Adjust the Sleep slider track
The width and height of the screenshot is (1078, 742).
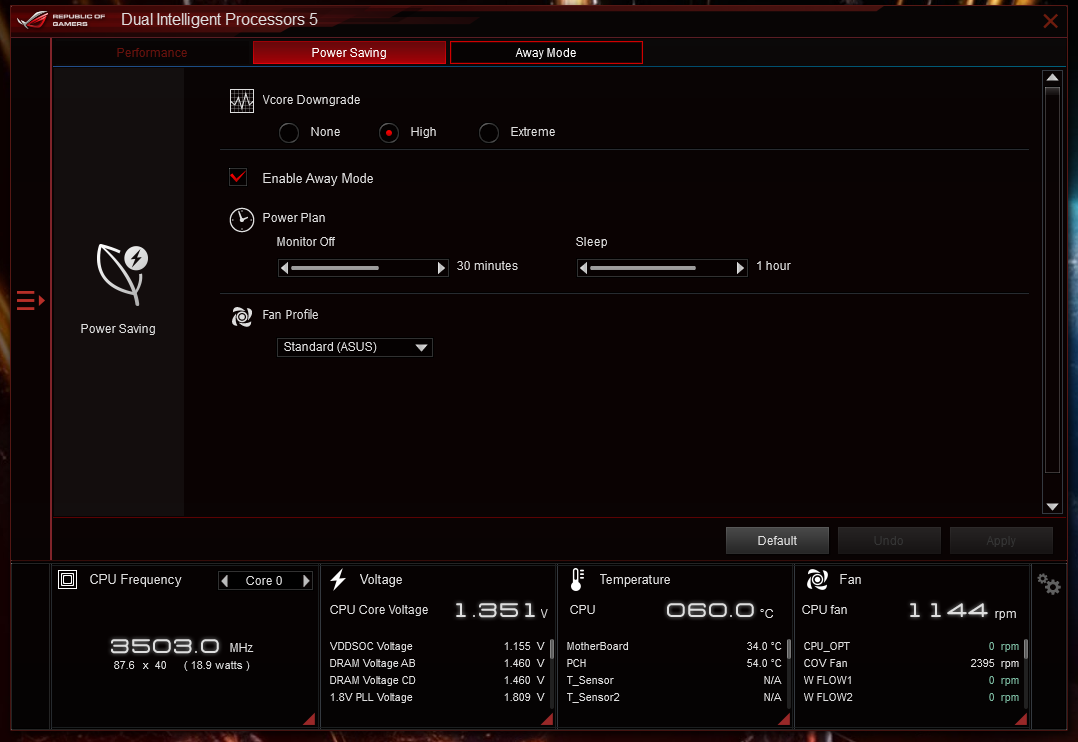(x=662, y=268)
